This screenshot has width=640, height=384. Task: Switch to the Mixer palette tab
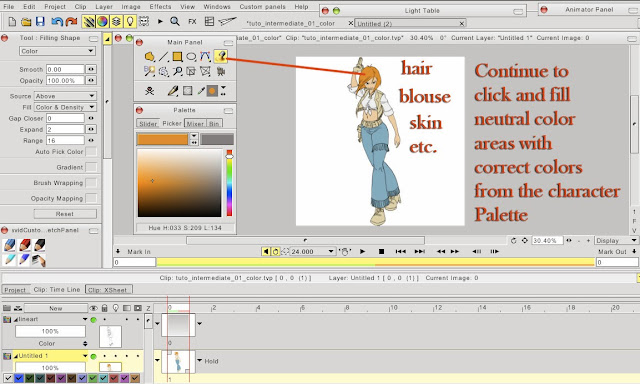click(195, 123)
